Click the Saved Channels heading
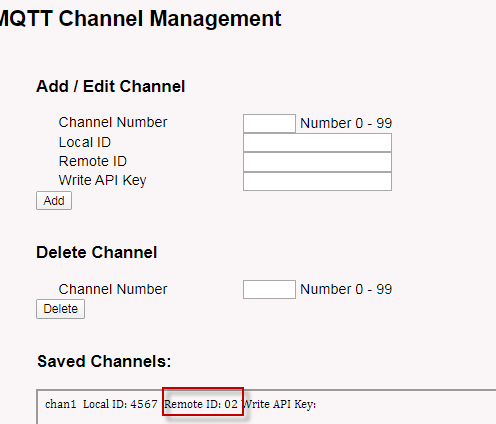The image size is (496, 424). 104,361
